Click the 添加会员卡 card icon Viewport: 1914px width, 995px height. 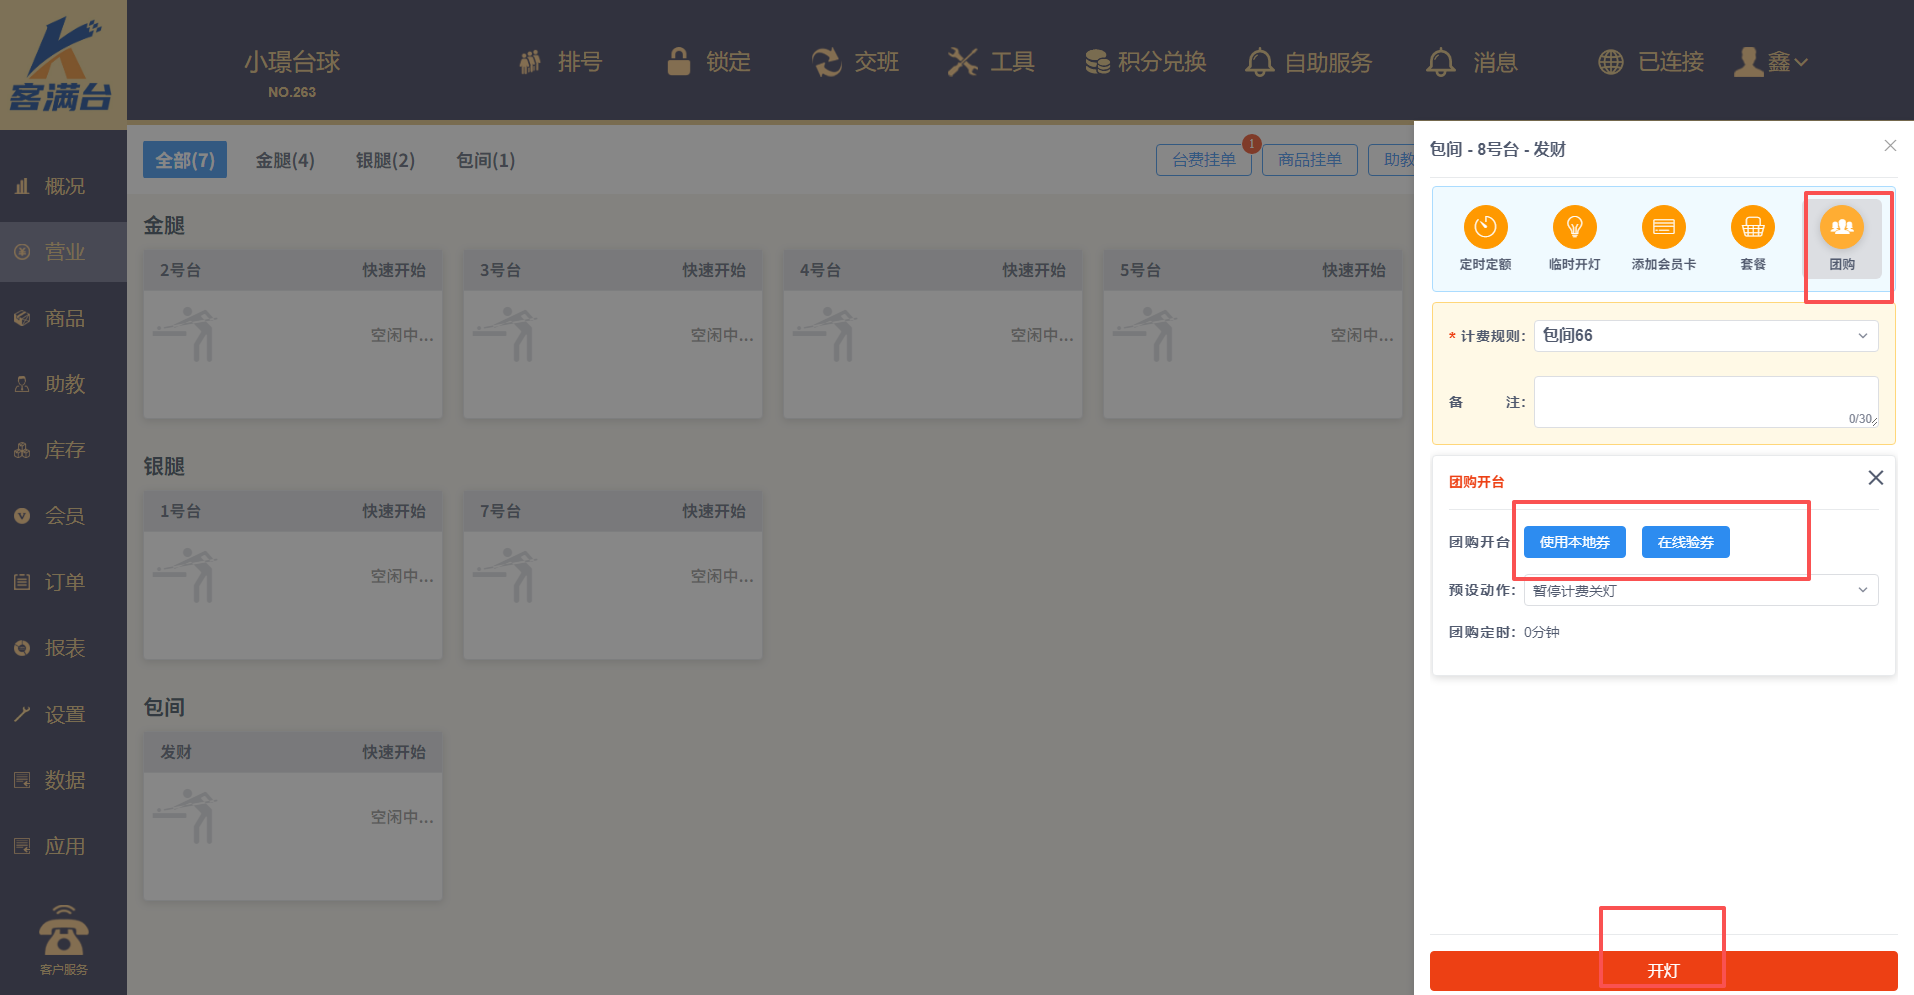click(x=1663, y=228)
